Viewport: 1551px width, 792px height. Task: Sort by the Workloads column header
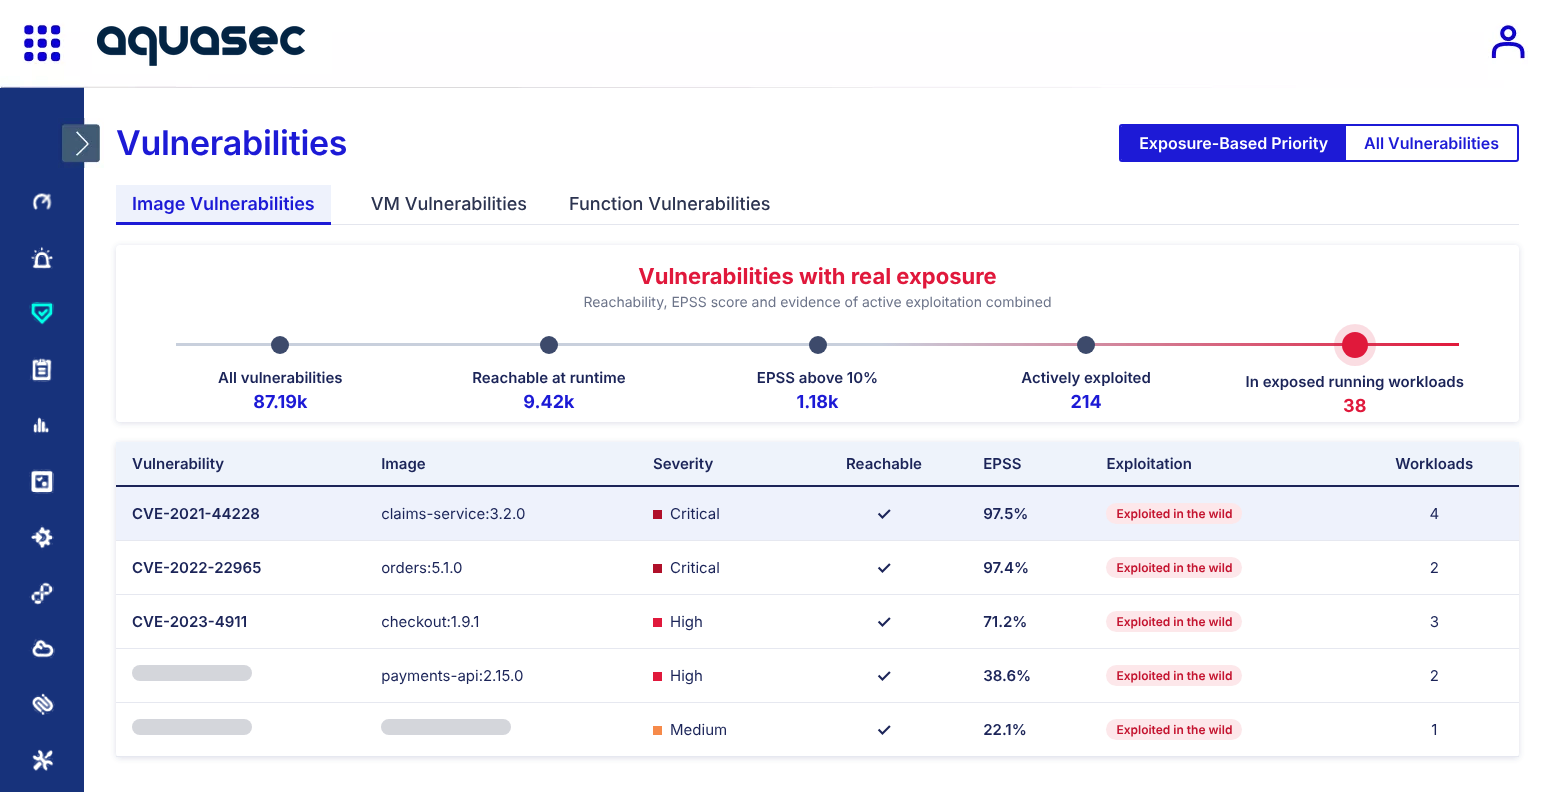[1434, 464]
